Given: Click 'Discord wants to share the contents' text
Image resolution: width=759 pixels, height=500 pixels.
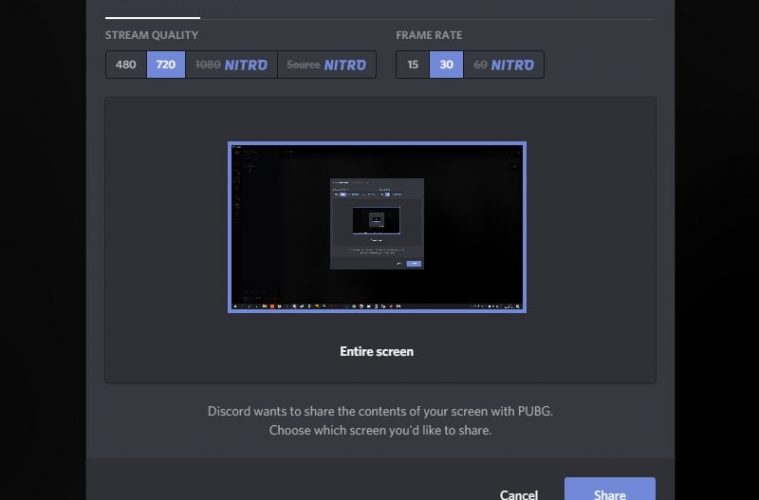Looking at the screenshot, I should [x=380, y=411].
